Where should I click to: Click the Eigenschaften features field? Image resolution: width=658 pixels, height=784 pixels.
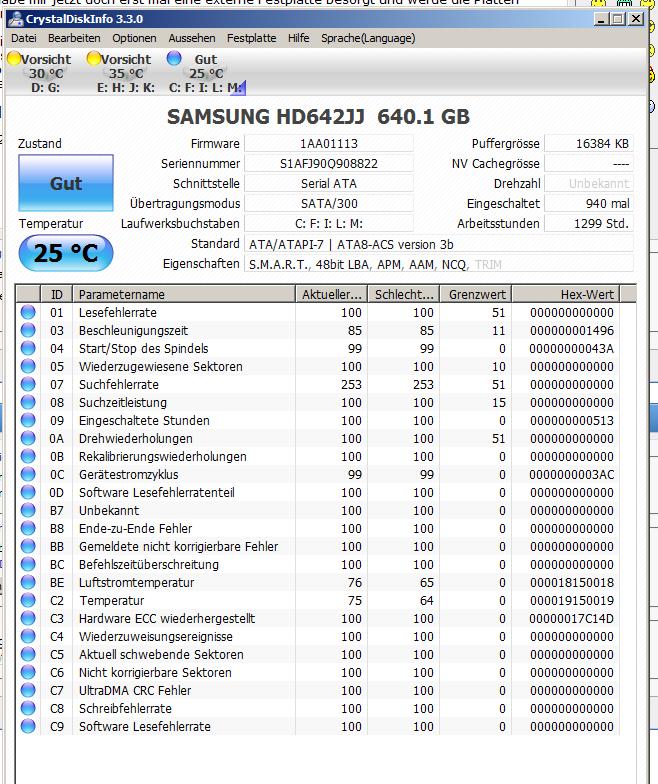(x=438, y=264)
